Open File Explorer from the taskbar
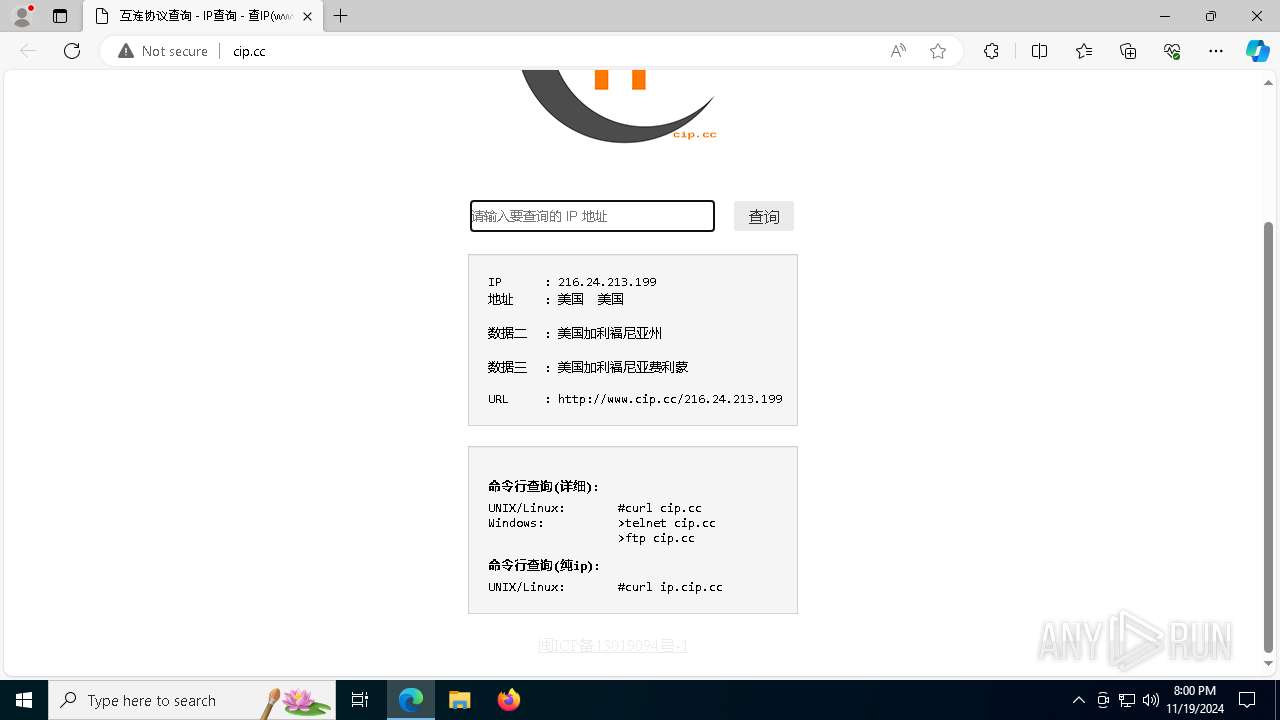This screenshot has height=720, width=1280. (460, 700)
